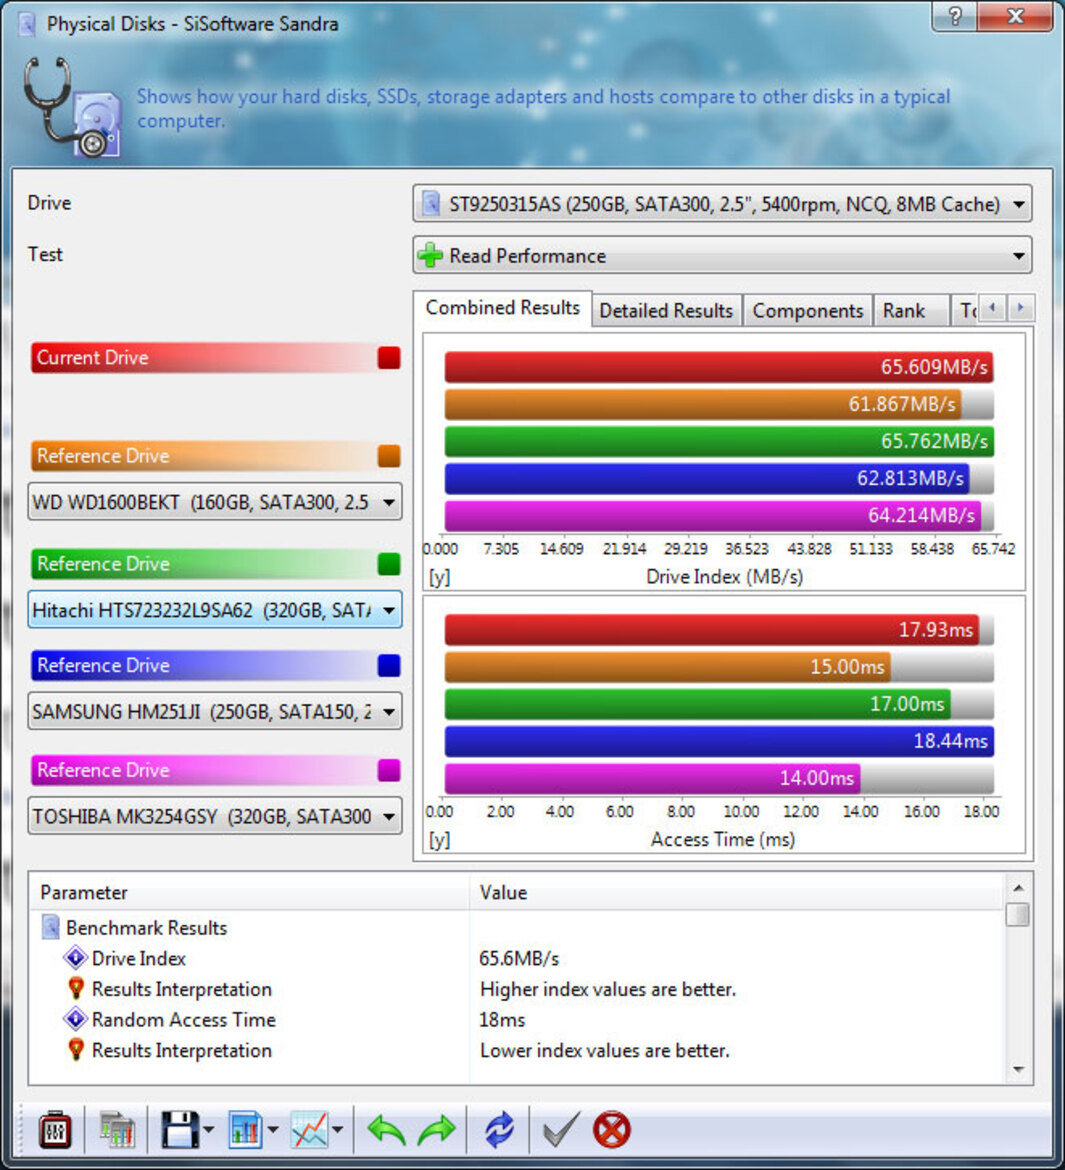
Task: Open the Drive selection dropdown
Action: click(722, 204)
